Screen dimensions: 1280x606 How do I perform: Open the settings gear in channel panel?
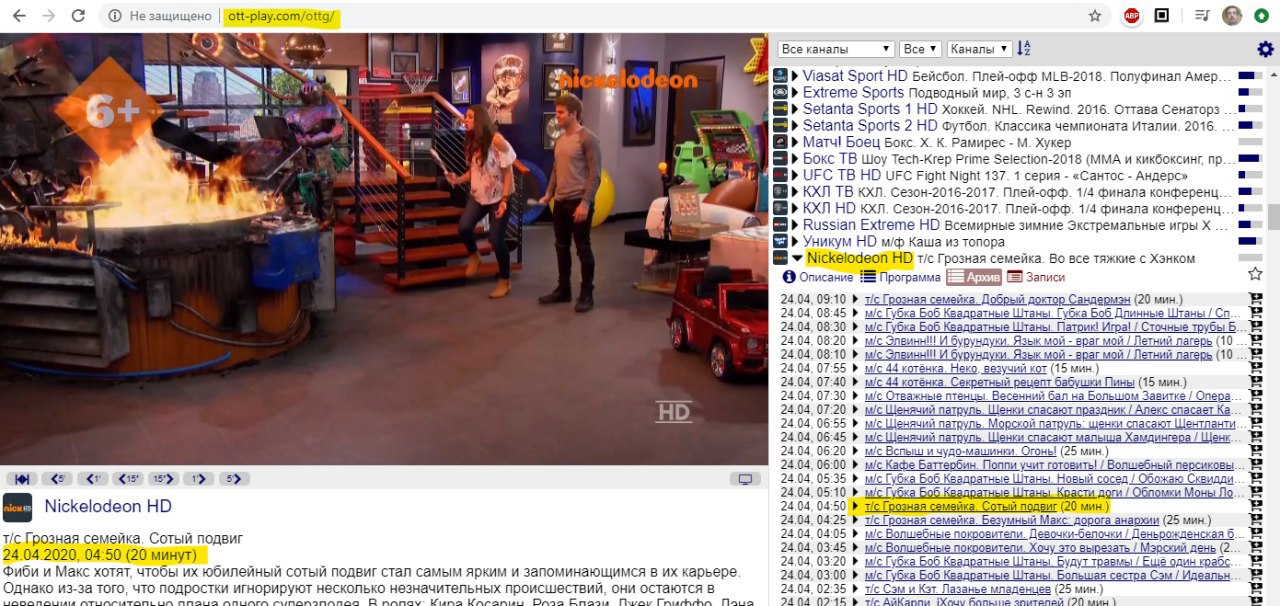[x=1265, y=49]
